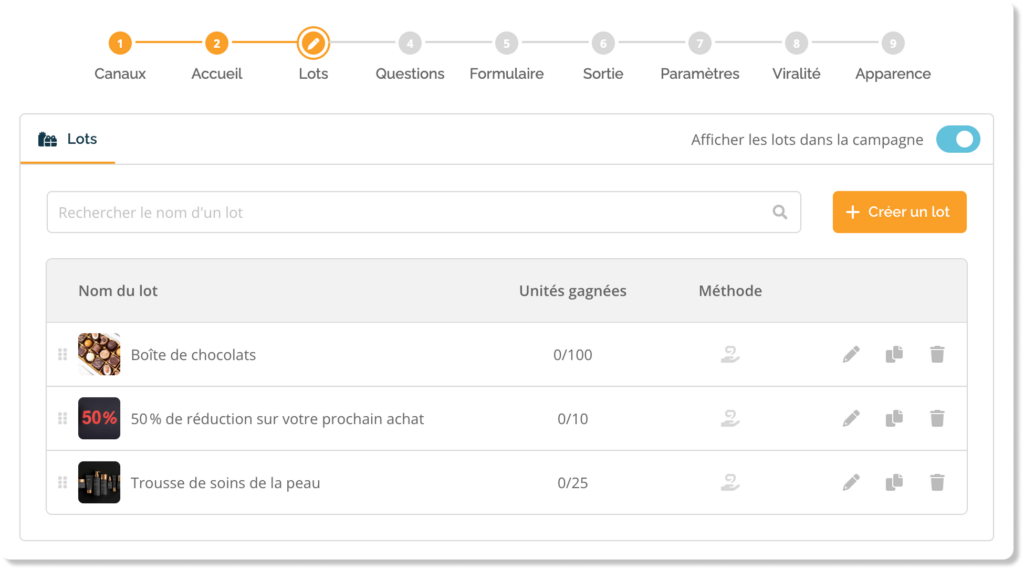This screenshot has width=1024, height=570.
Task: Toggle Afficher les lots dans la campagne
Action: [x=957, y=140]
